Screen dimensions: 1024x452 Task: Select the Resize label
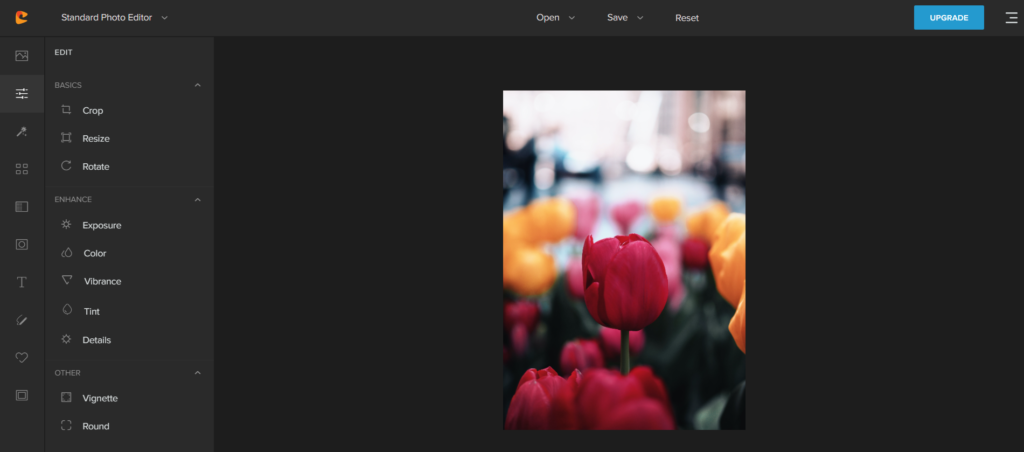(x=96, y=138)
